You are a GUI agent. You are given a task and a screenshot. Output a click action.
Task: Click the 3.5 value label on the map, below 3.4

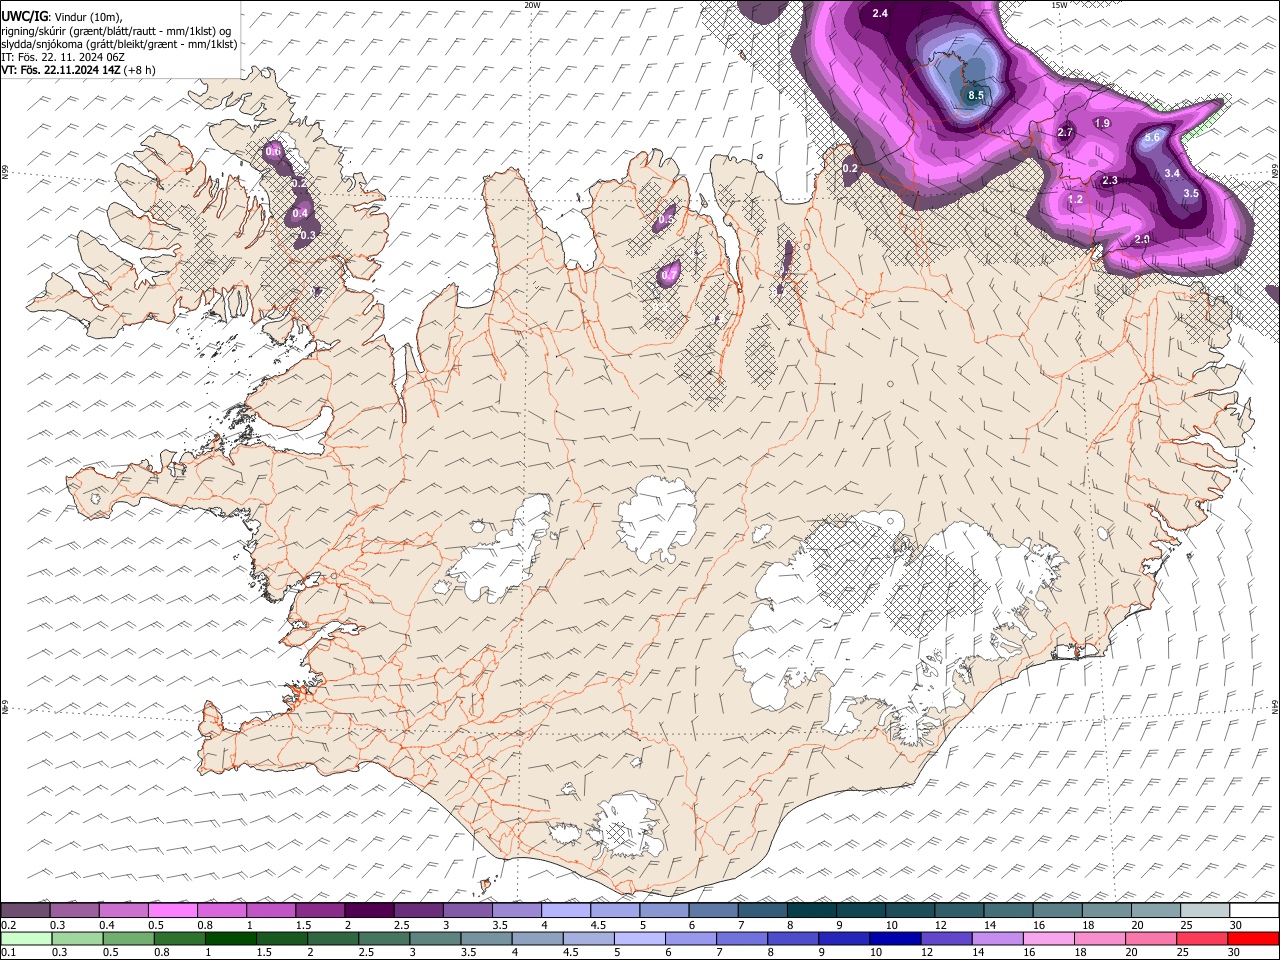click(x=1191, y=193)
